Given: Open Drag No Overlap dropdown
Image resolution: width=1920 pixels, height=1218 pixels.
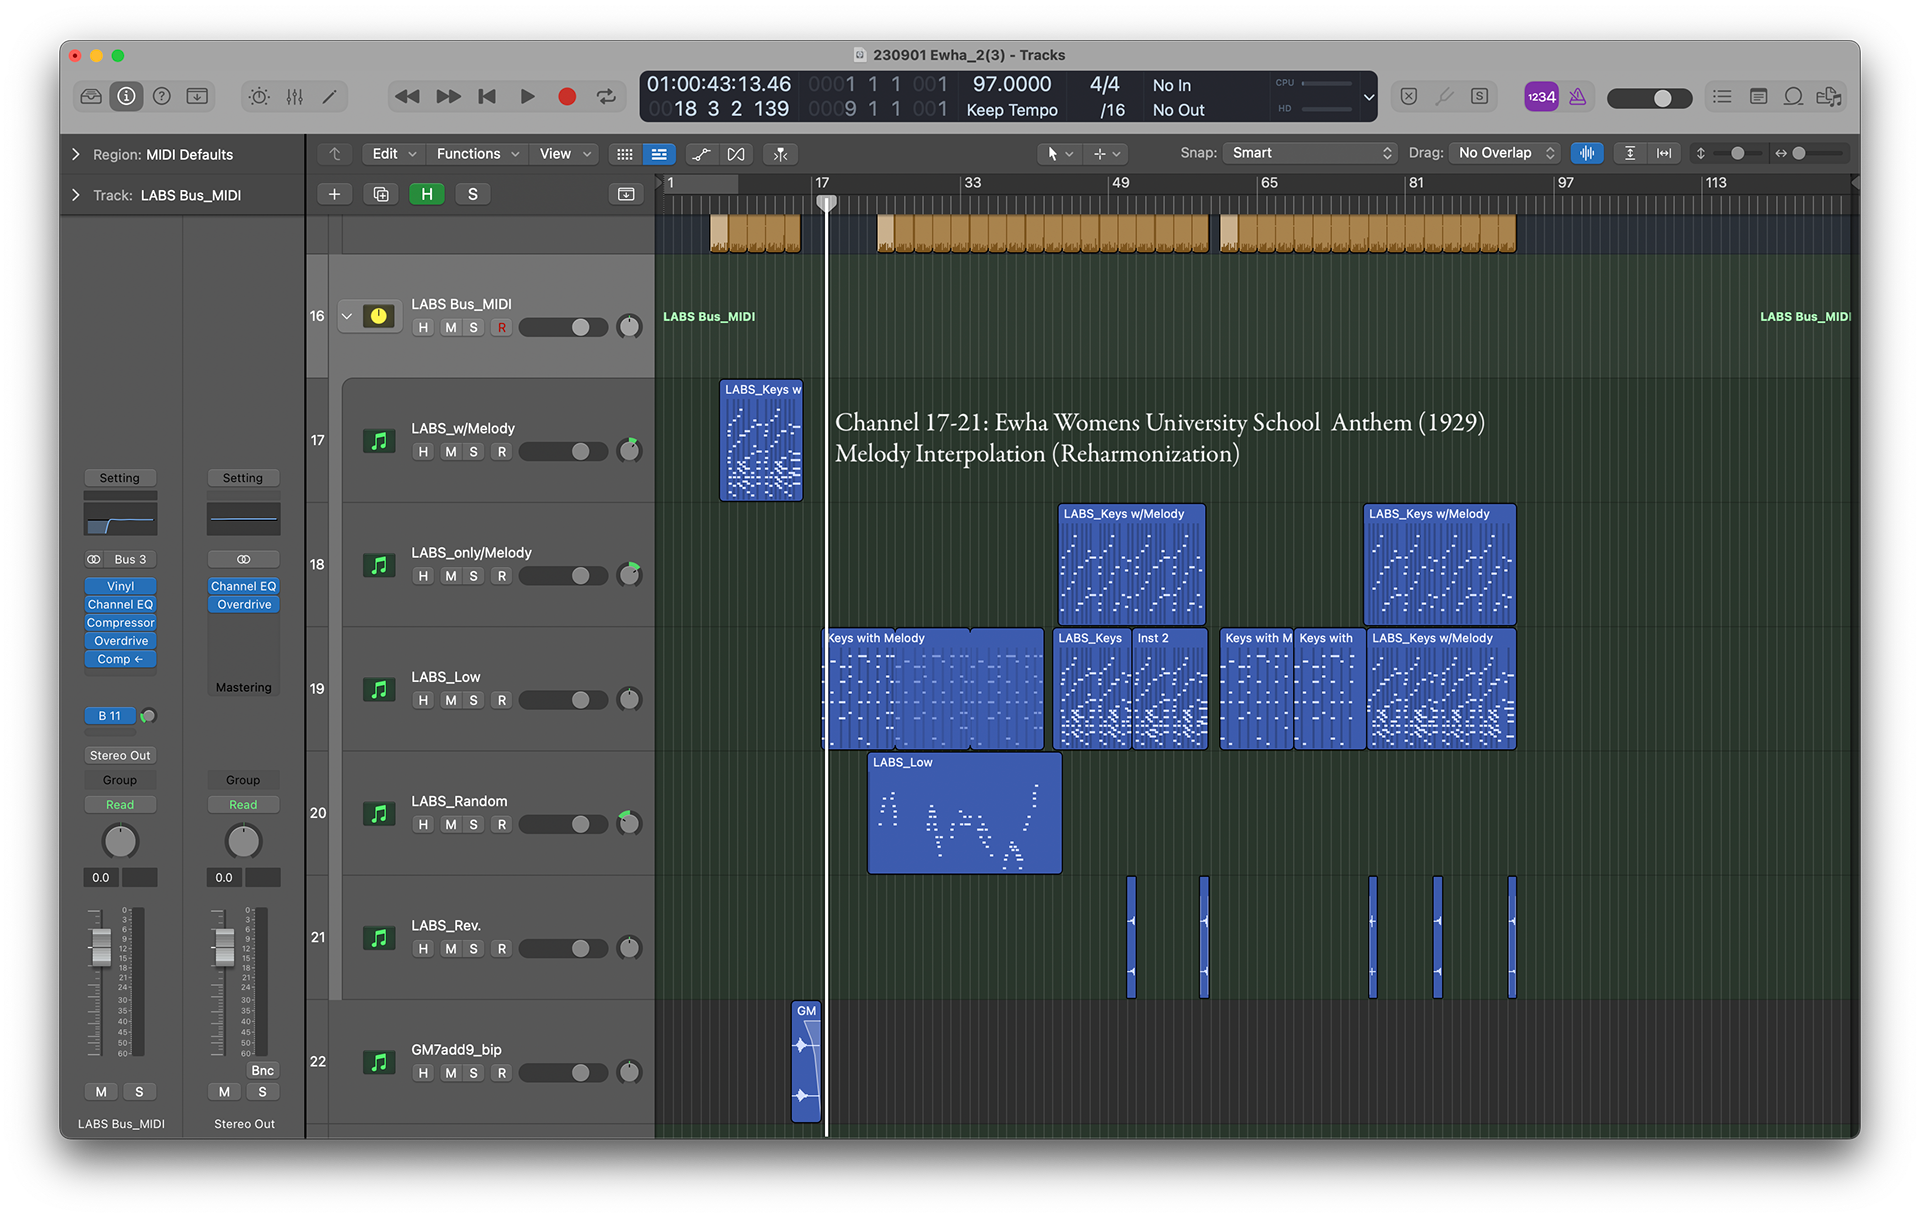Looking at the screenshot, I should point(1506,153).
